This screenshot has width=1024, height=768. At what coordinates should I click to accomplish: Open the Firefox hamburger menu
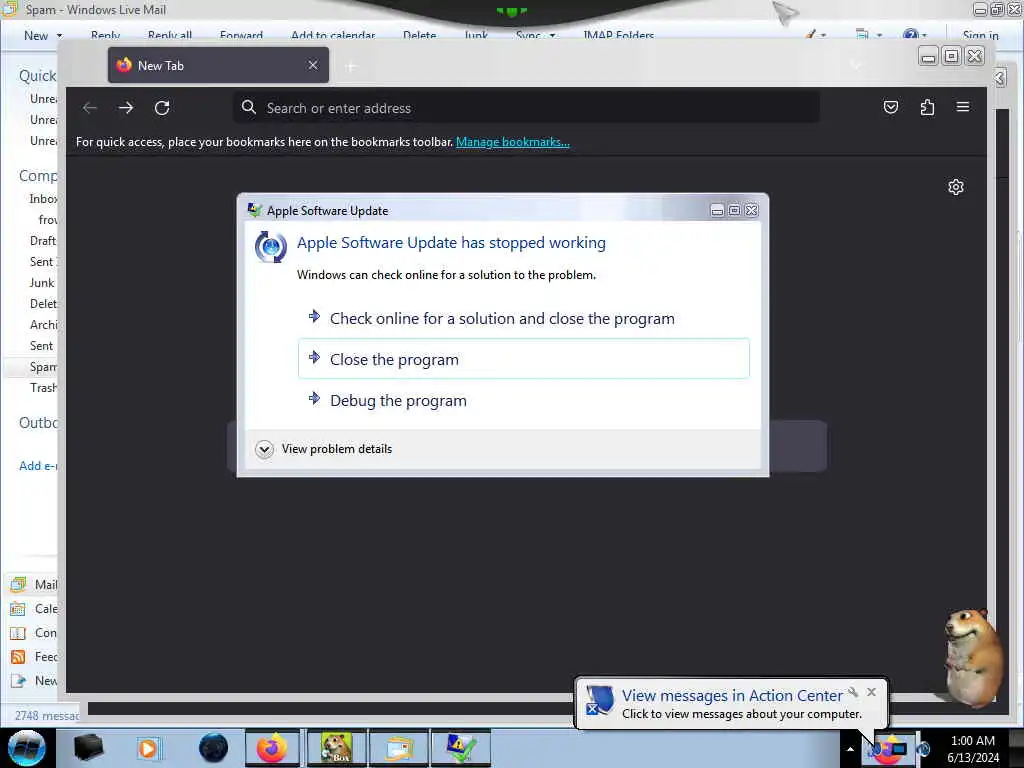tap(963, 106)
